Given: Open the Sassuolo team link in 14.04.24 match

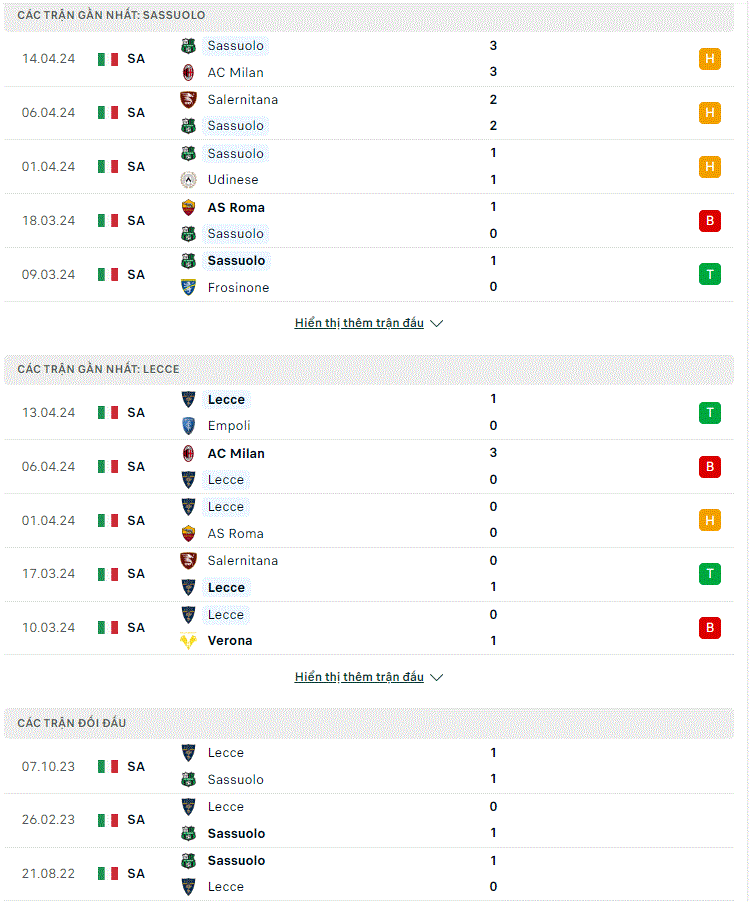Looking at the screenshot, I should 235,45.
